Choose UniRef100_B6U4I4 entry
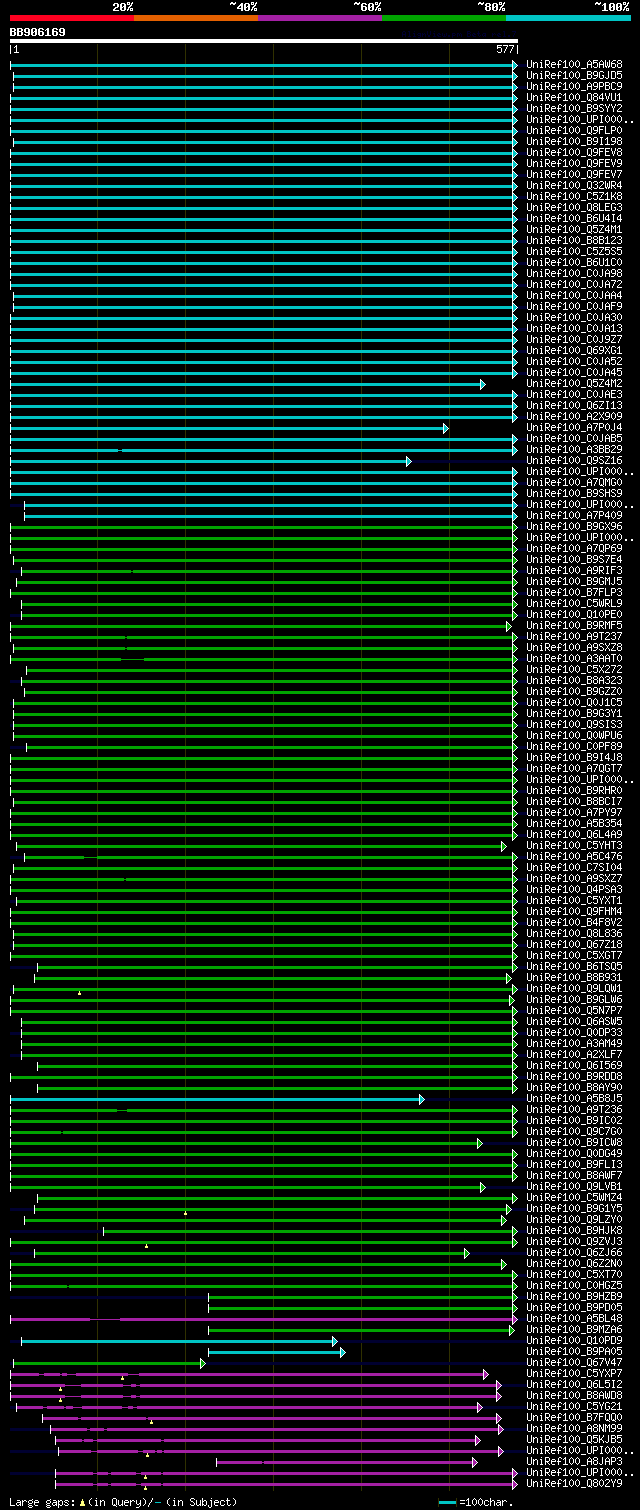 (574, 218)
